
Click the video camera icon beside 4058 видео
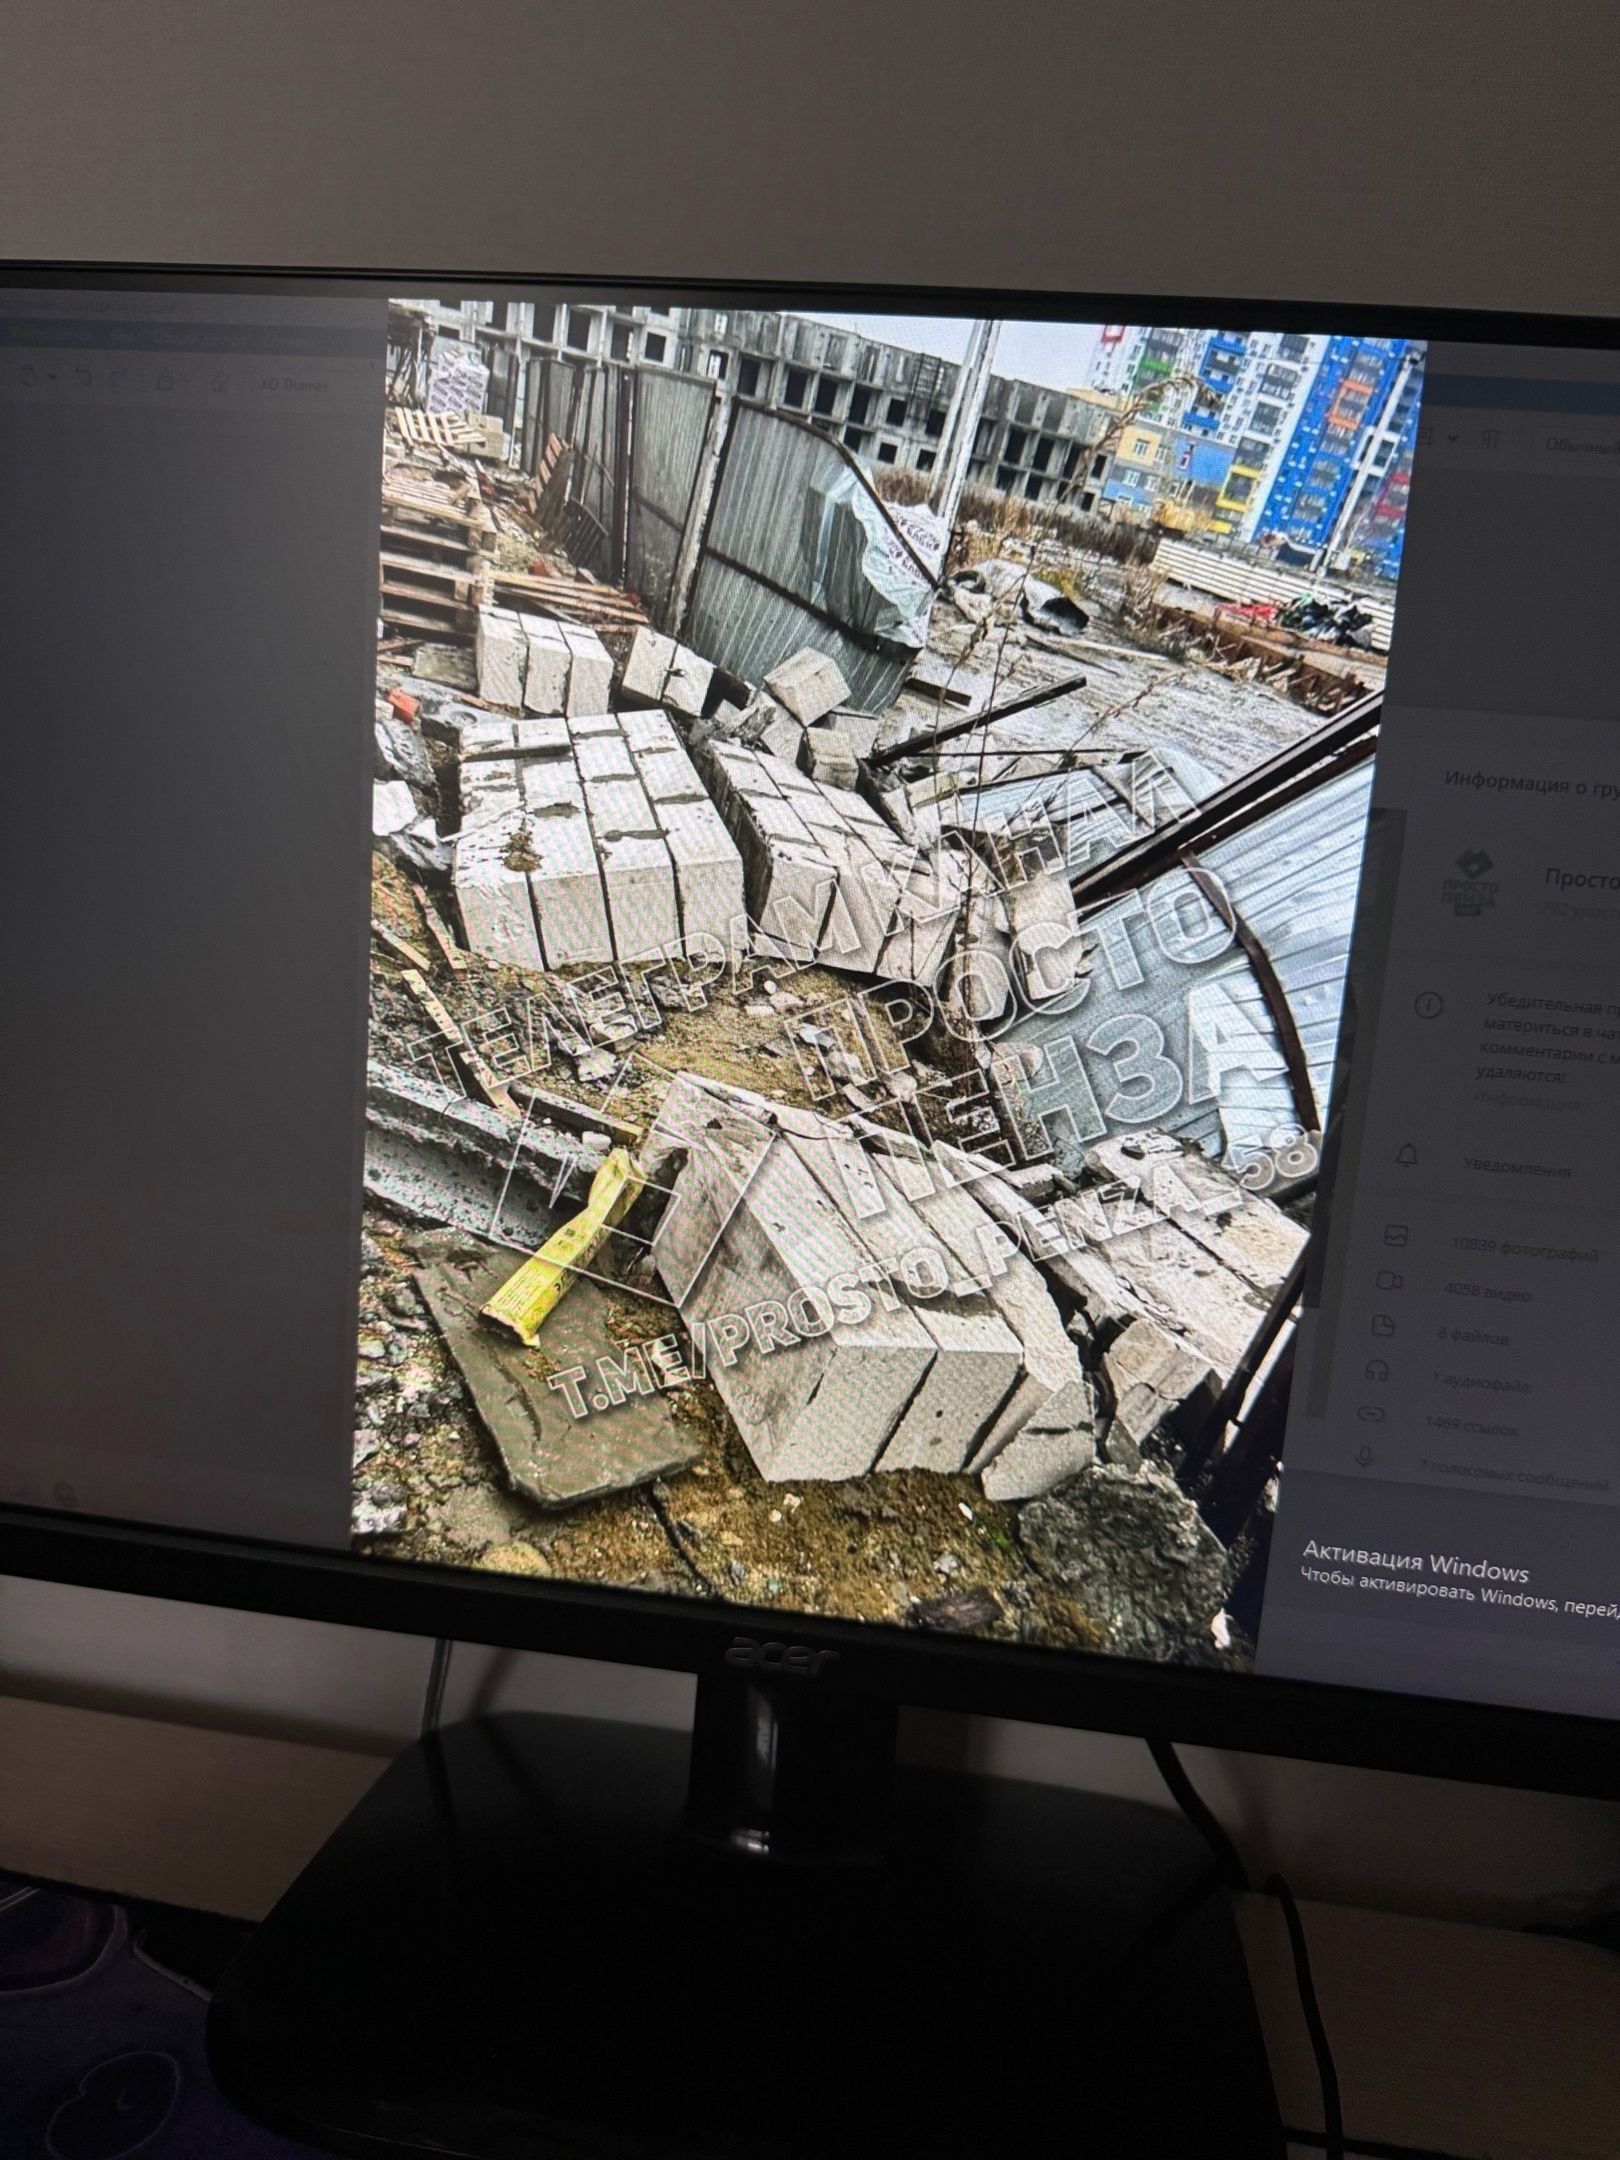1389,1281
